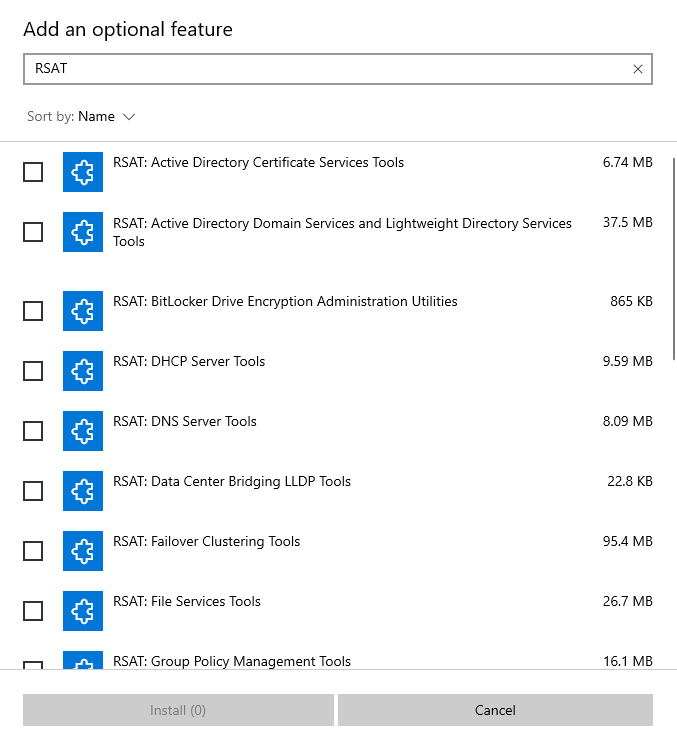677x748 pixels.
Task: Click the Active Directory Domain Services and Lightweight Directory Services label
Action: point(342,232)
